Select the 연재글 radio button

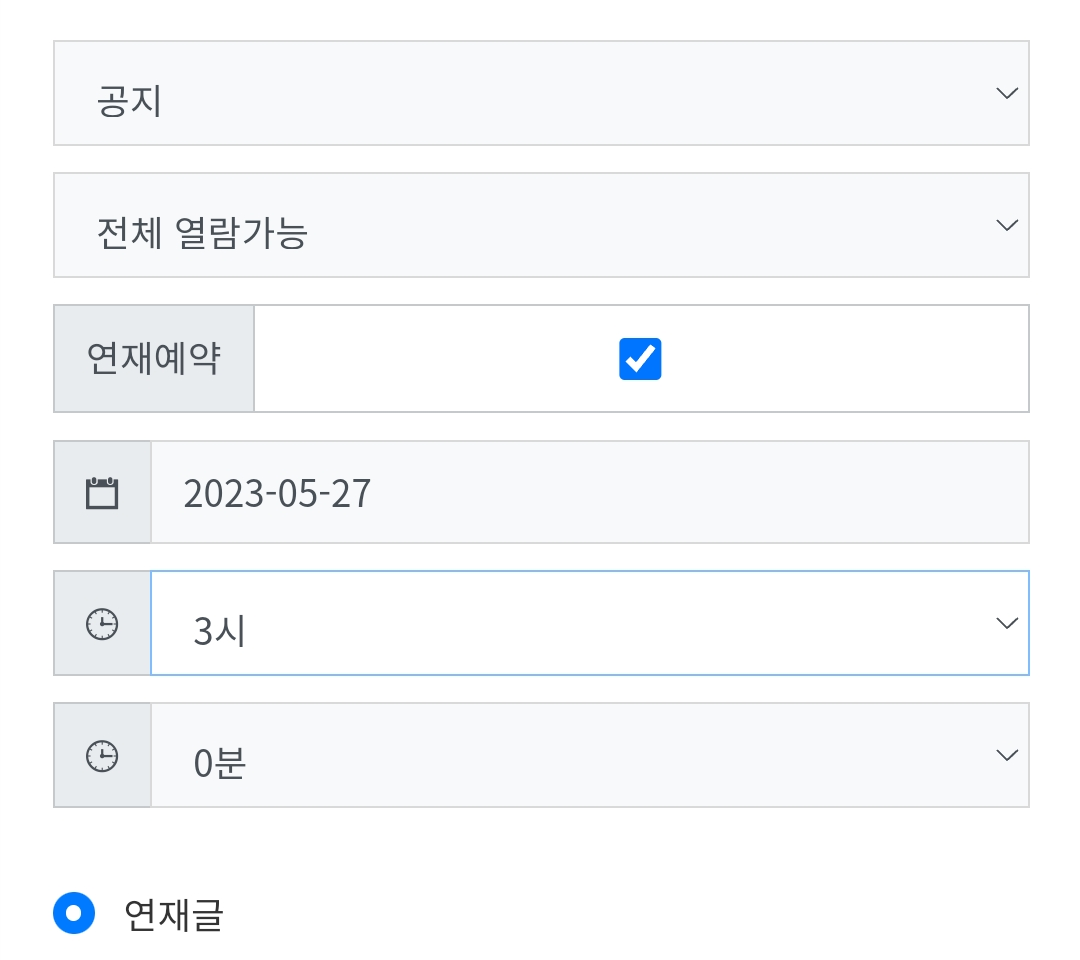pos(74,913)
